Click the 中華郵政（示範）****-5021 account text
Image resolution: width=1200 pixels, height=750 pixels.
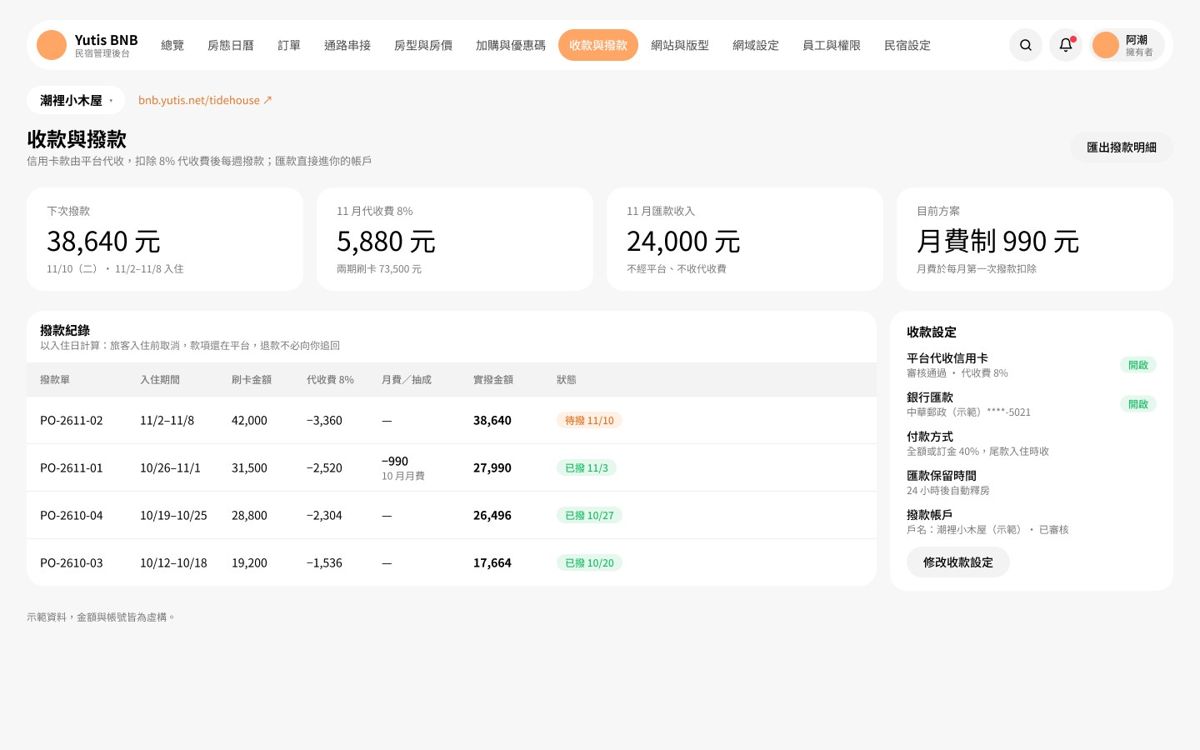969,412
